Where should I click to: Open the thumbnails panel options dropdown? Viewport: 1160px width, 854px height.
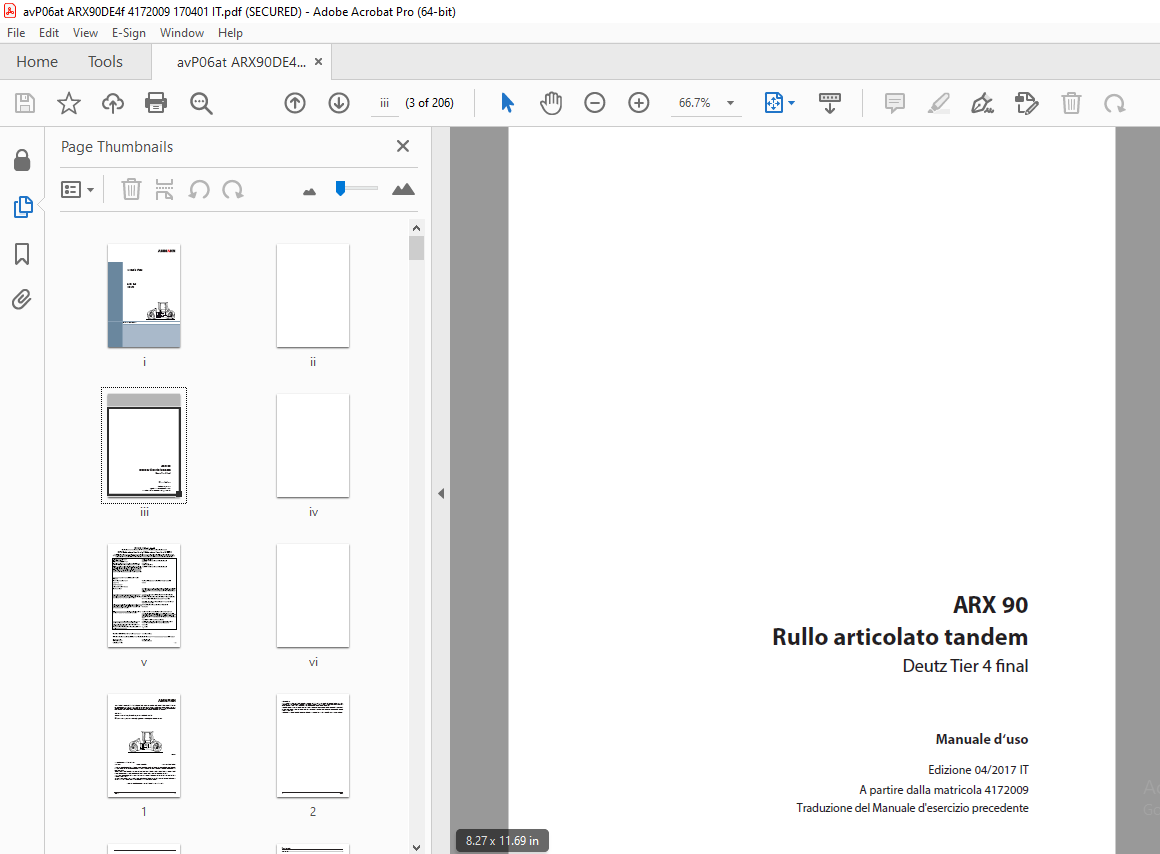point(78,189)
